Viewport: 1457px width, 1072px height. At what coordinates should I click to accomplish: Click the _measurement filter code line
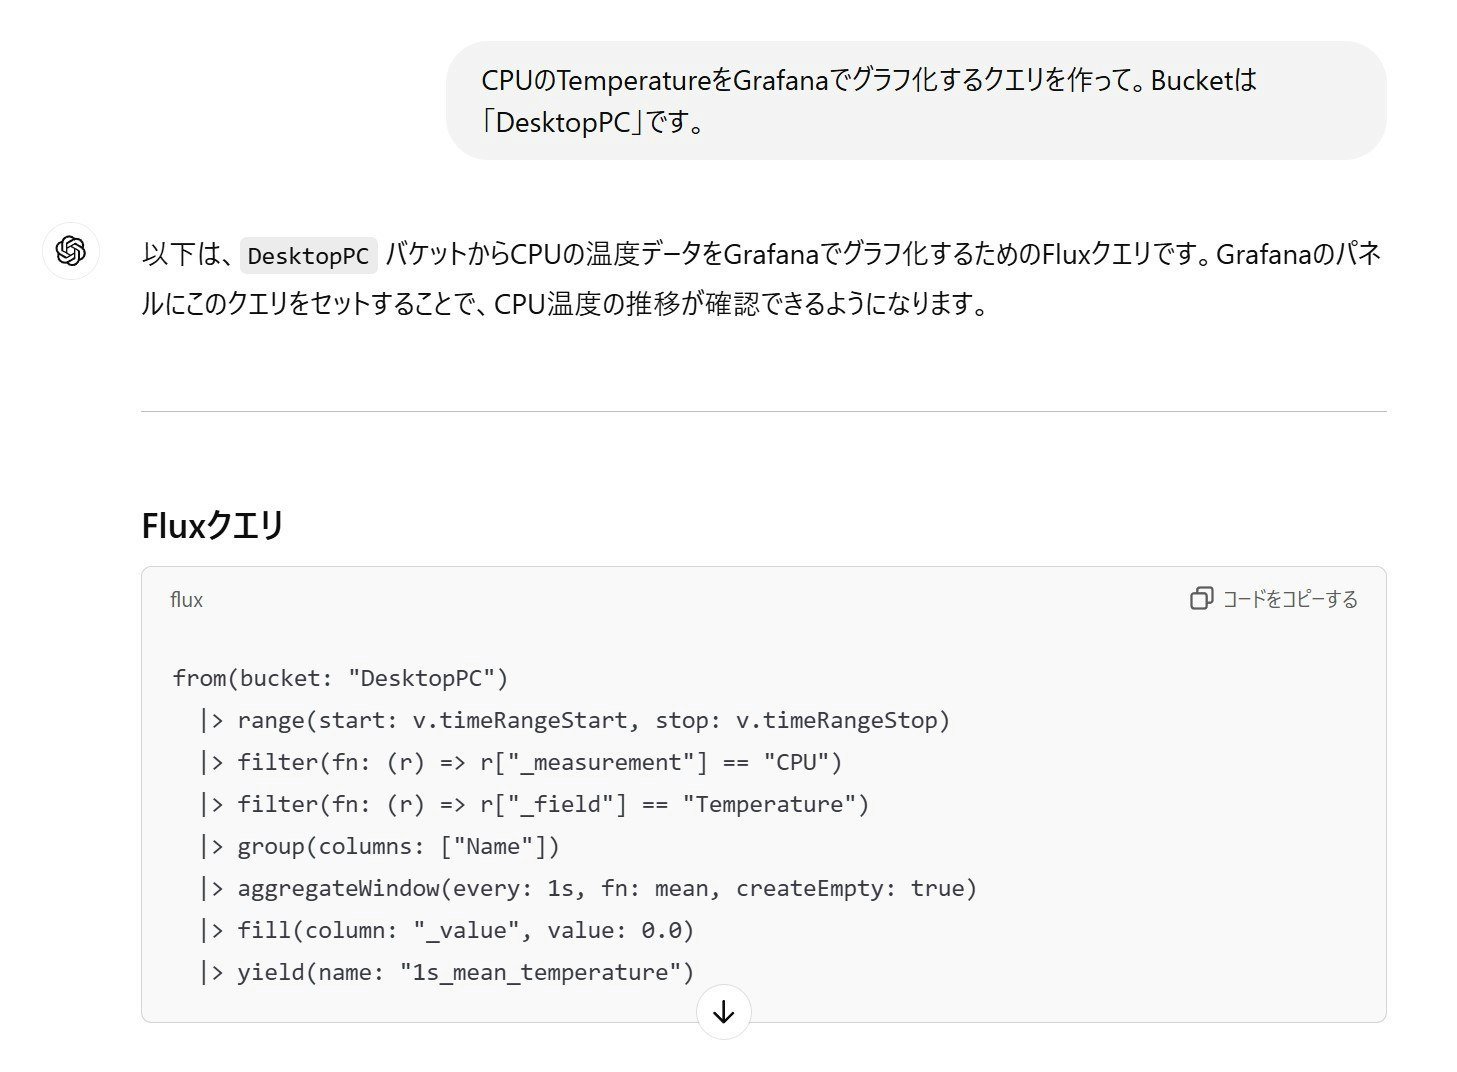click(520, 762)
